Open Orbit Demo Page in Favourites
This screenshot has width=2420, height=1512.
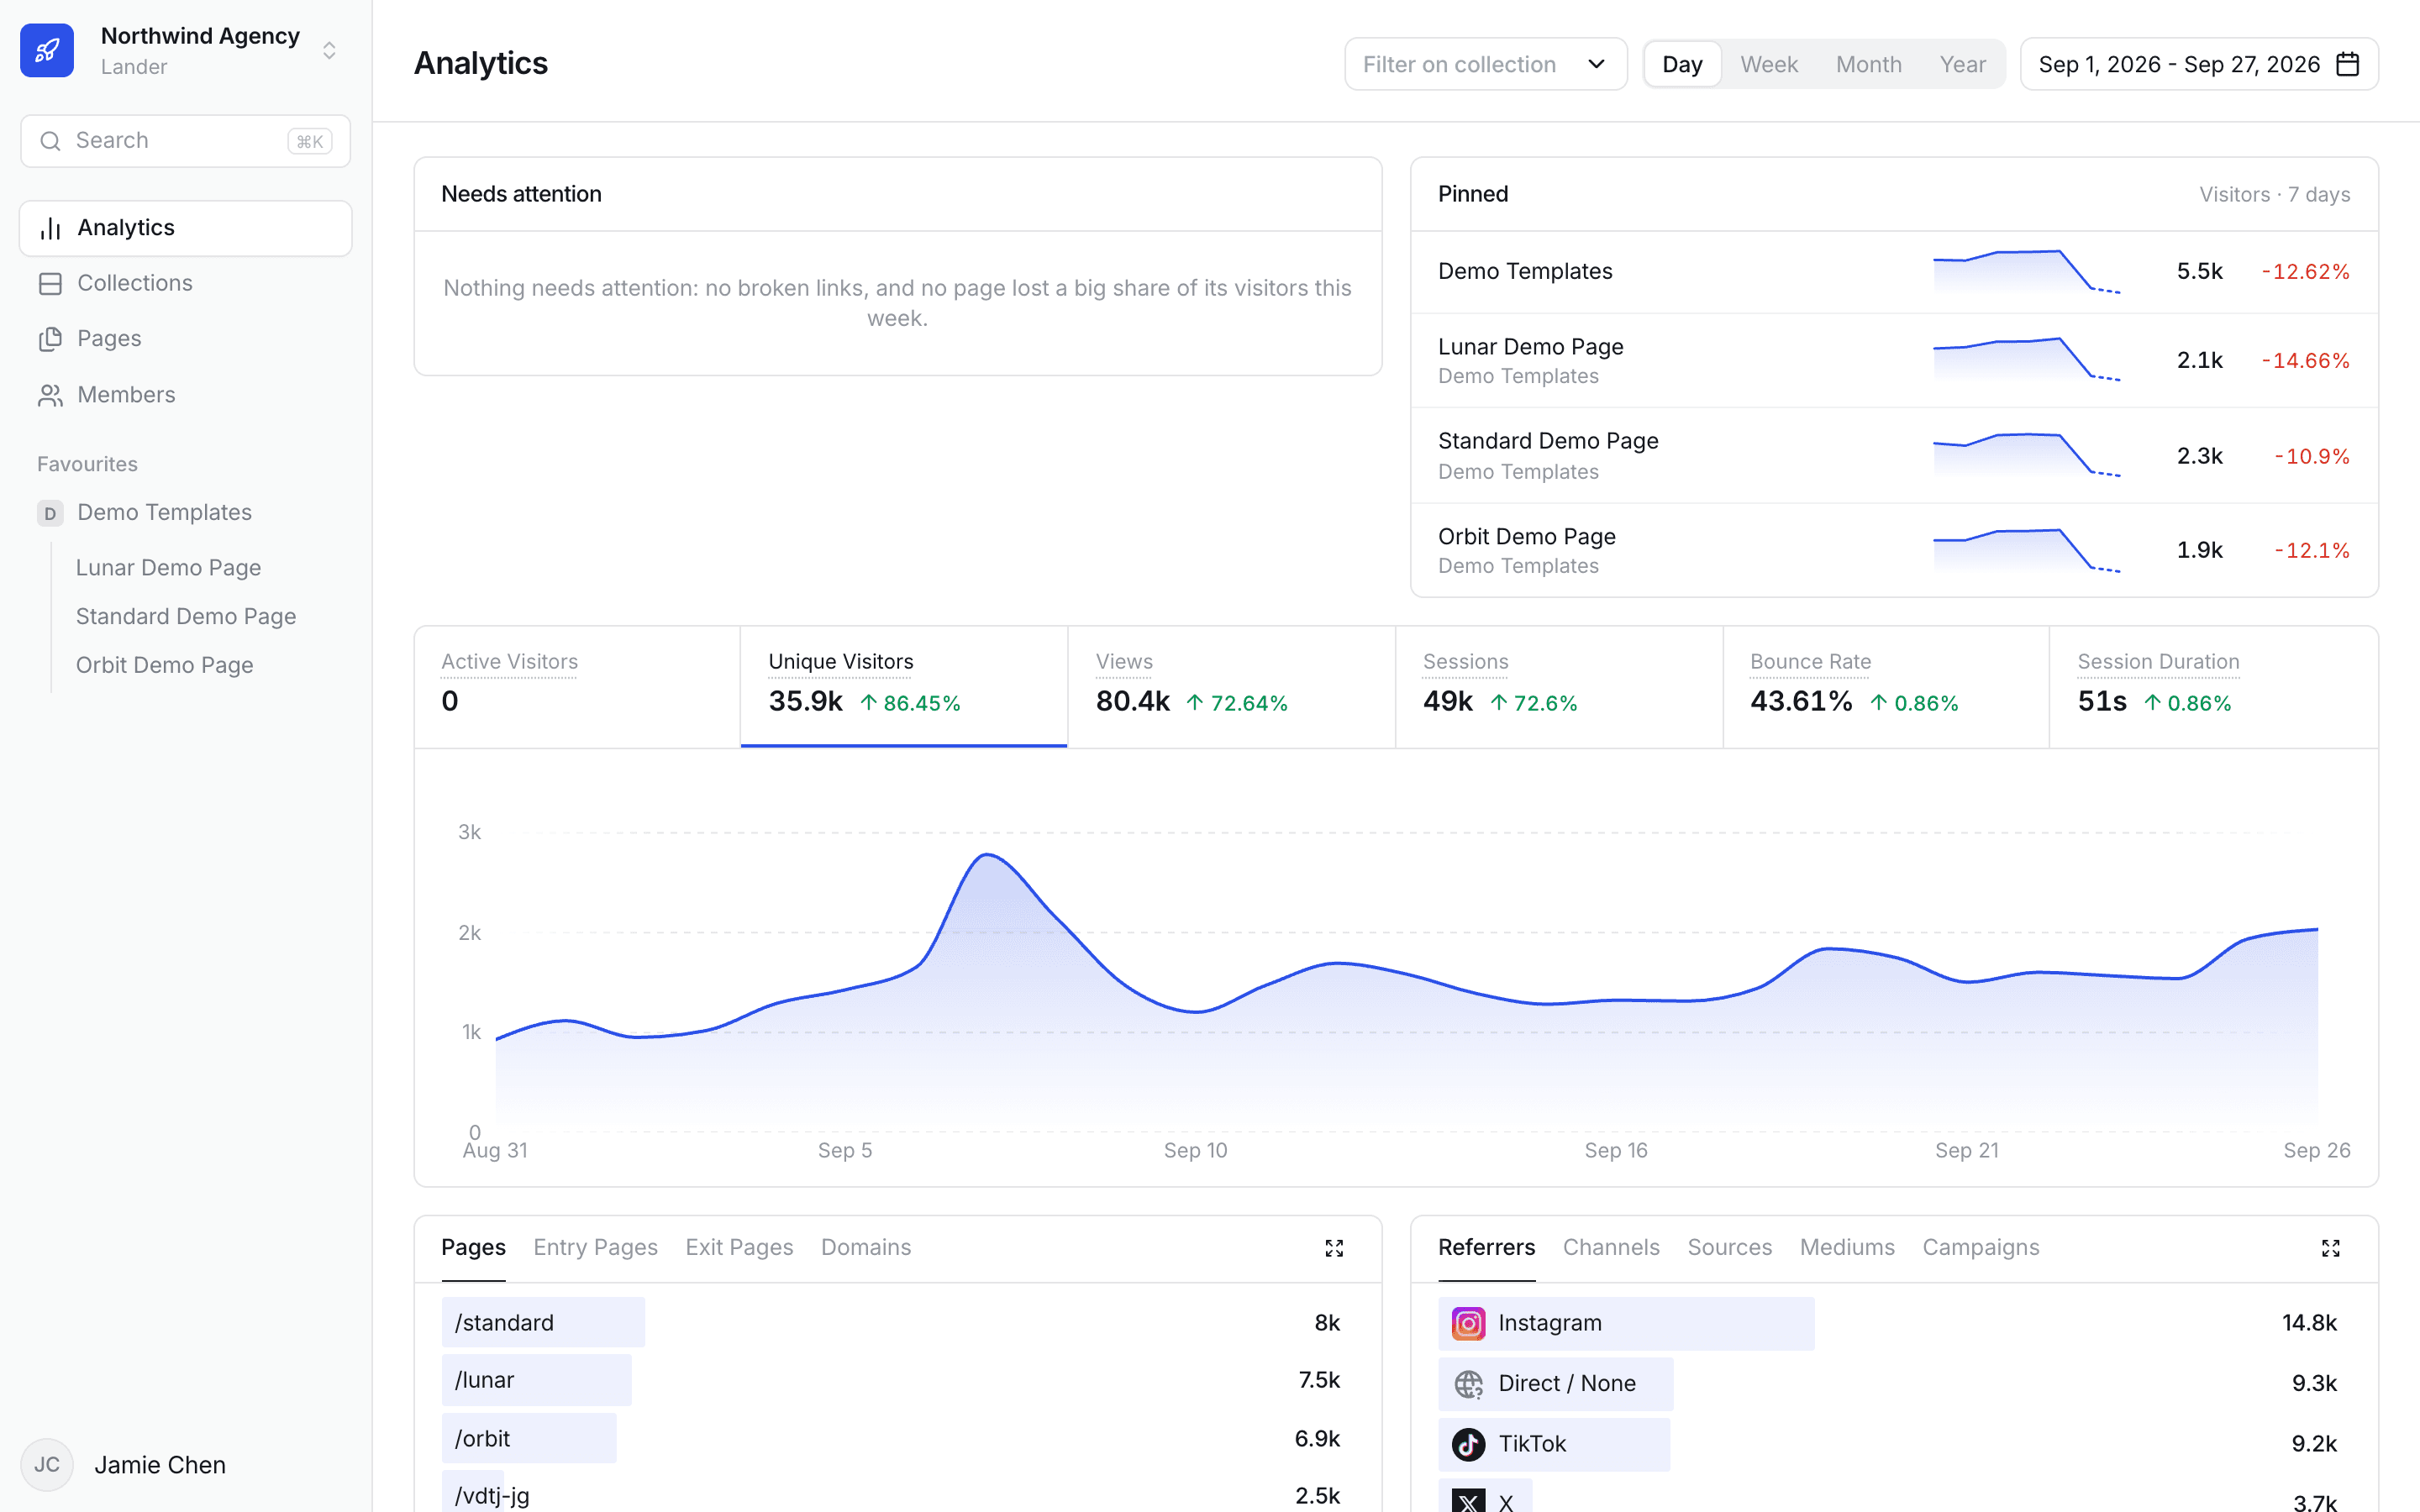164,665
